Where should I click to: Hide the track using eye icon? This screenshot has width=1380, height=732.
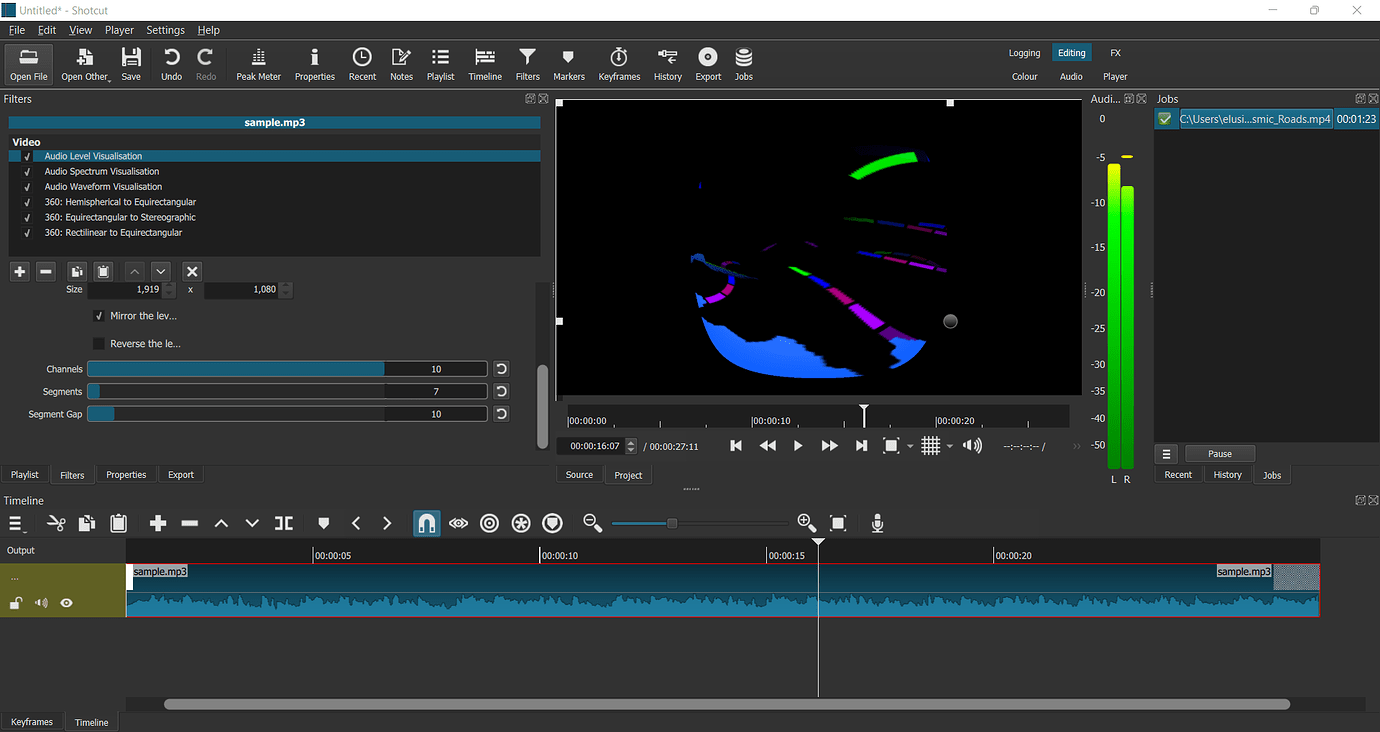click(66, 603)
